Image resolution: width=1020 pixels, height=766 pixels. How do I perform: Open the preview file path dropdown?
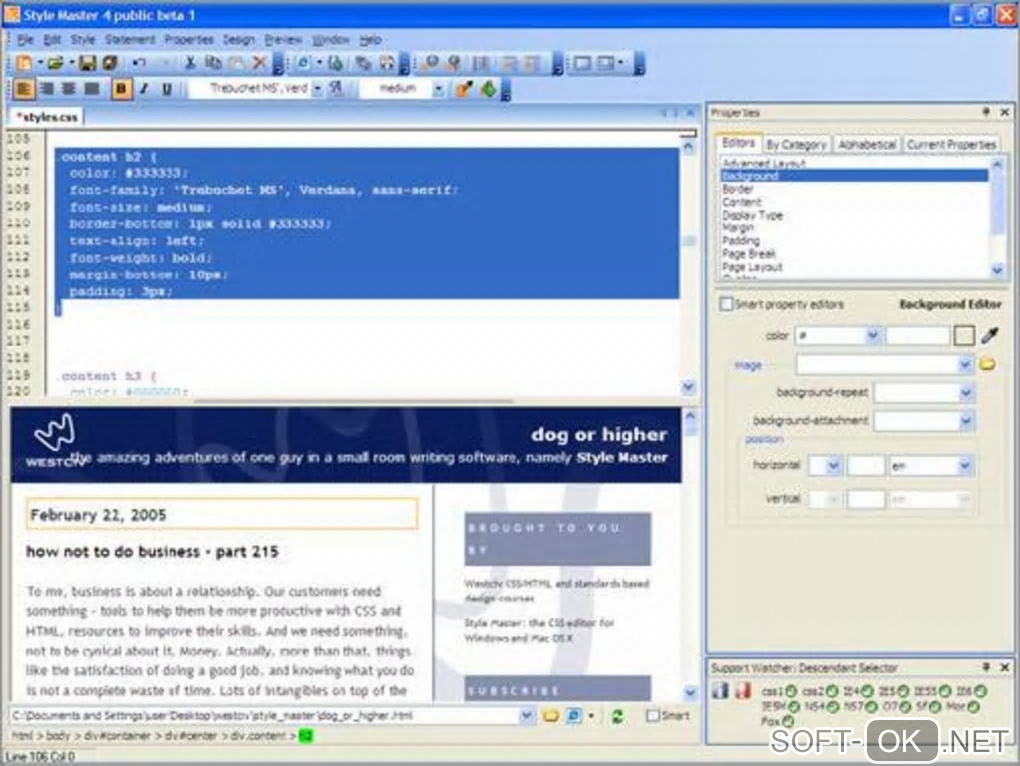coord(526,716)
